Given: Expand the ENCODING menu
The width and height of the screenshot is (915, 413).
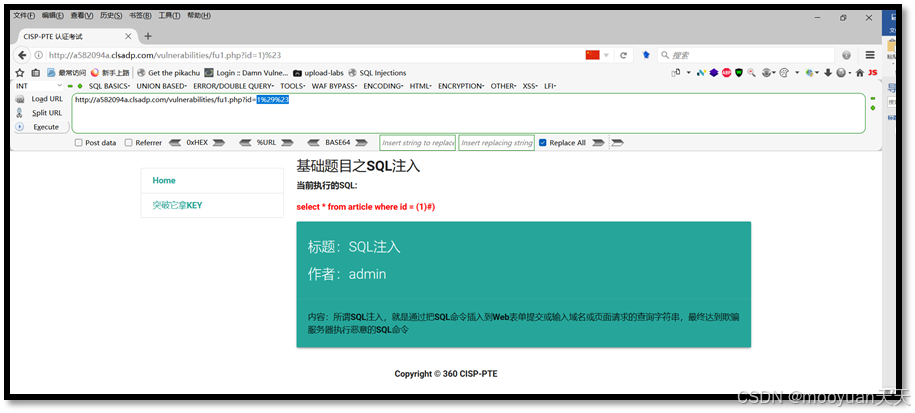Looking at the screenshot, I should point(383,86).
